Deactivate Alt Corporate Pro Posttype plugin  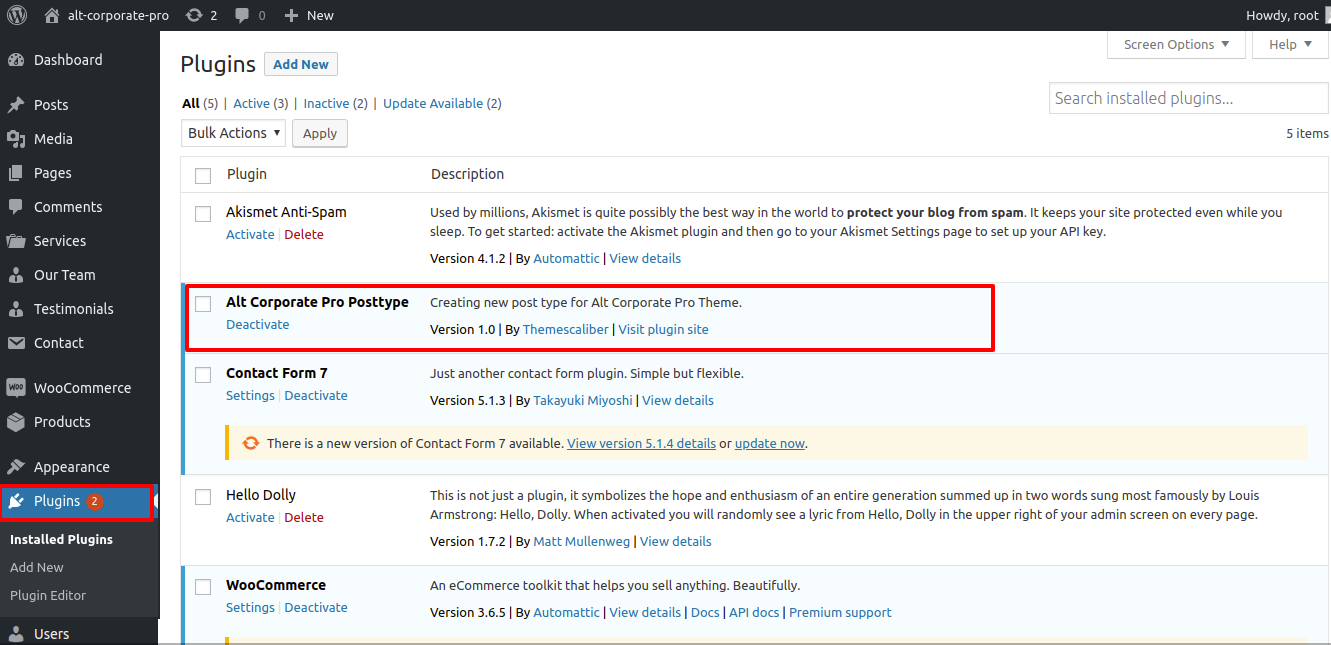pyautogui.click(x=258, y=324)
